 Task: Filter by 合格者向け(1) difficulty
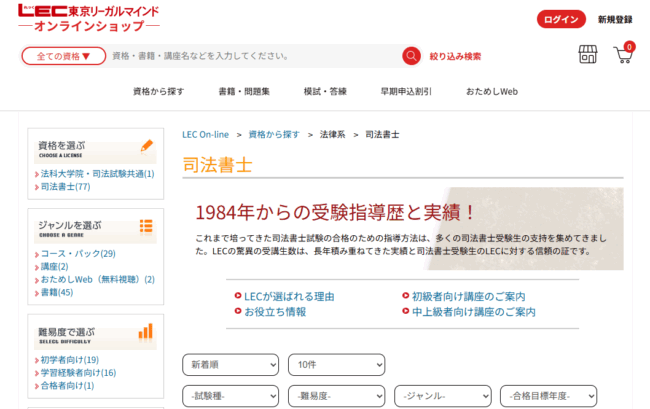tap(67, 386)
